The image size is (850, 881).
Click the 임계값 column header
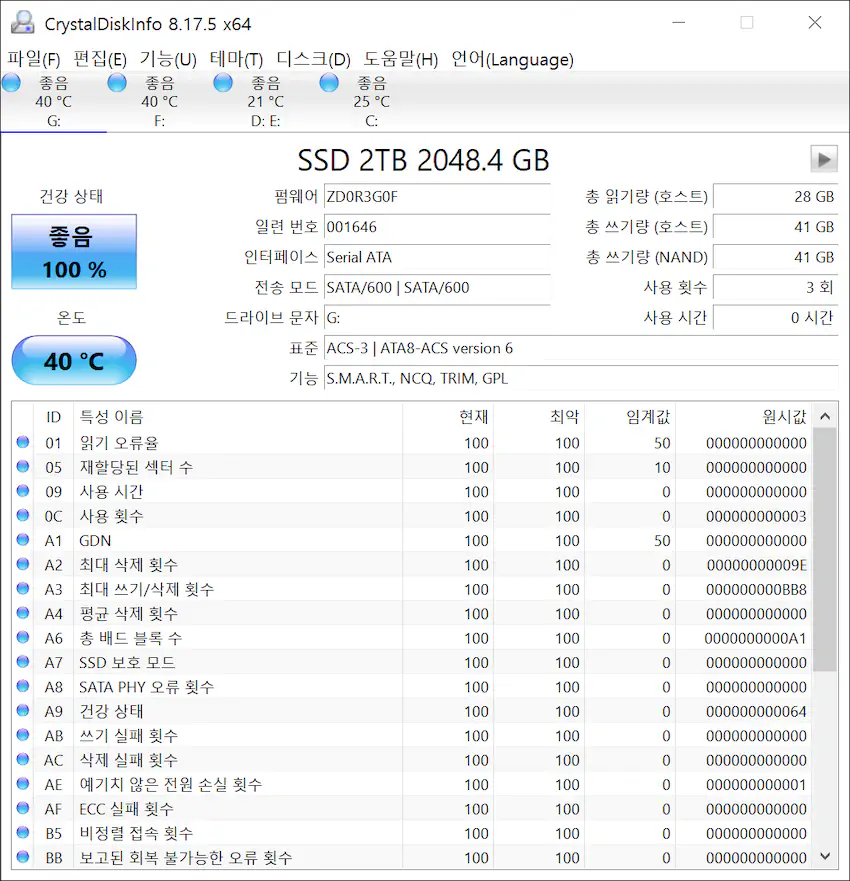tap(630, 417)
